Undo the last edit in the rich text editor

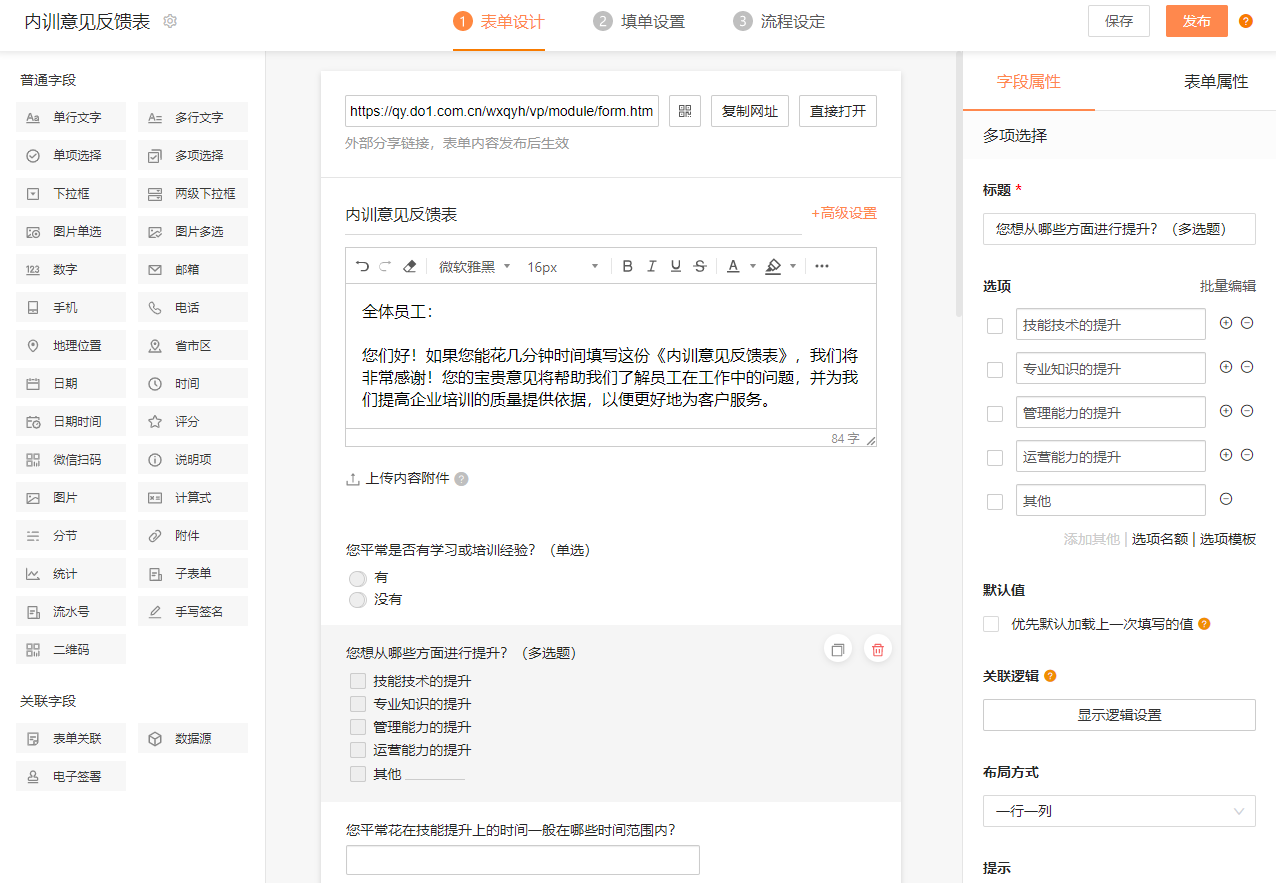click(362, 266)
